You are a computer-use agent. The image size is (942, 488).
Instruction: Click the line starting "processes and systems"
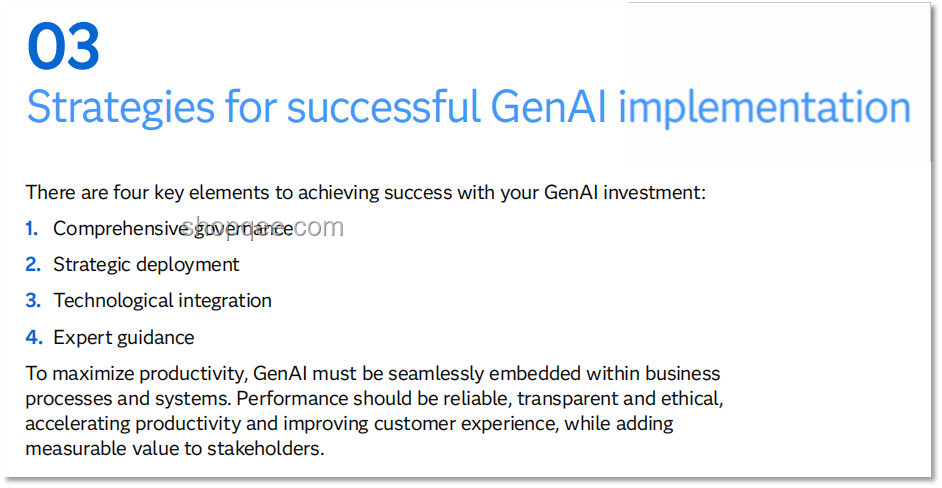pyautogui.click(x=374, y=399)
